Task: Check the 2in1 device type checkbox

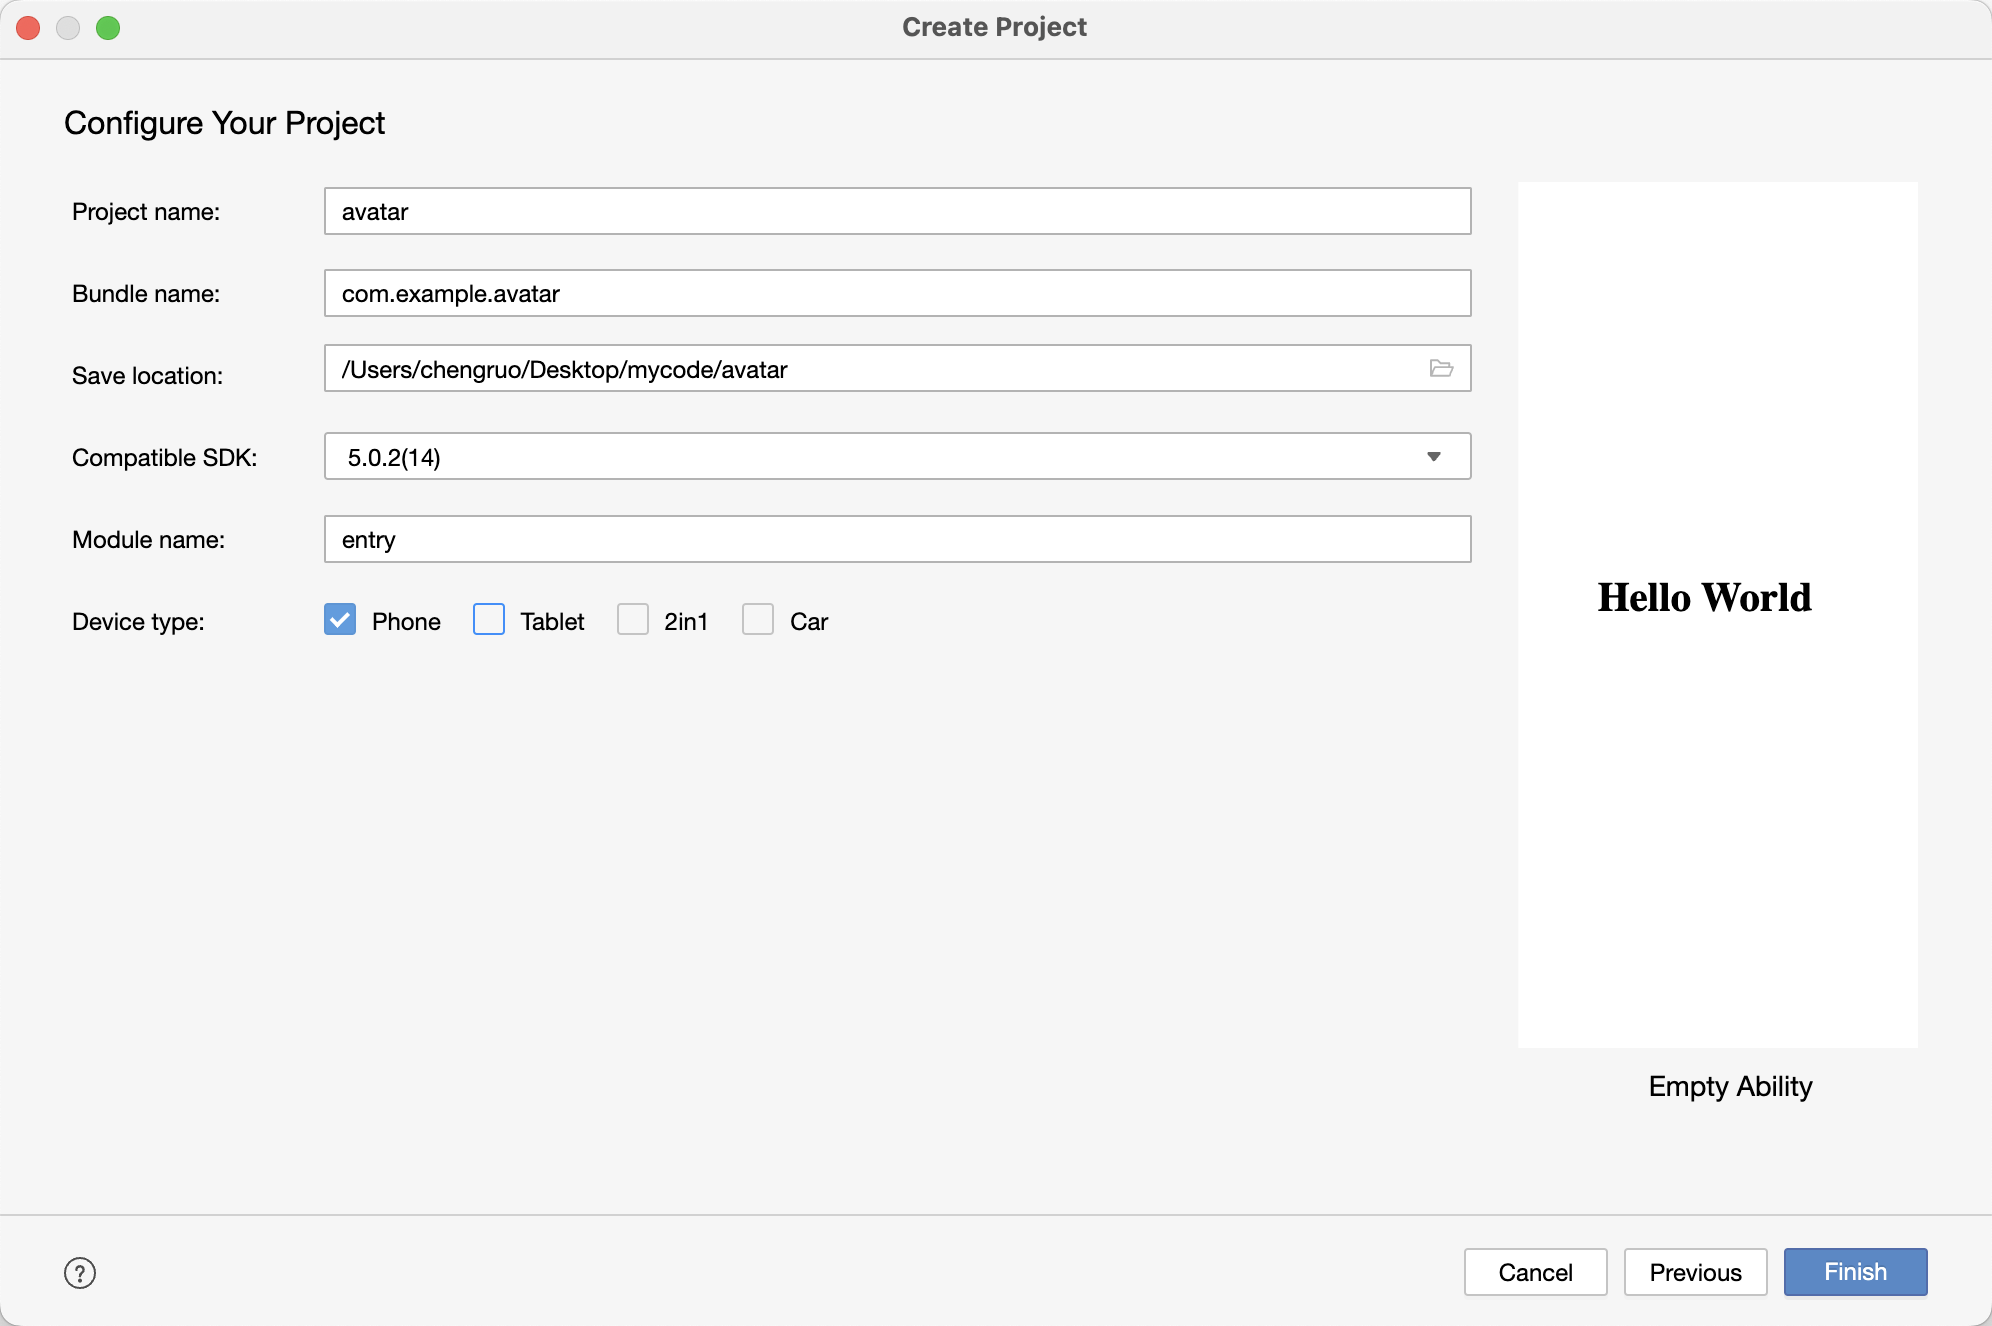Action: (633, 620)
